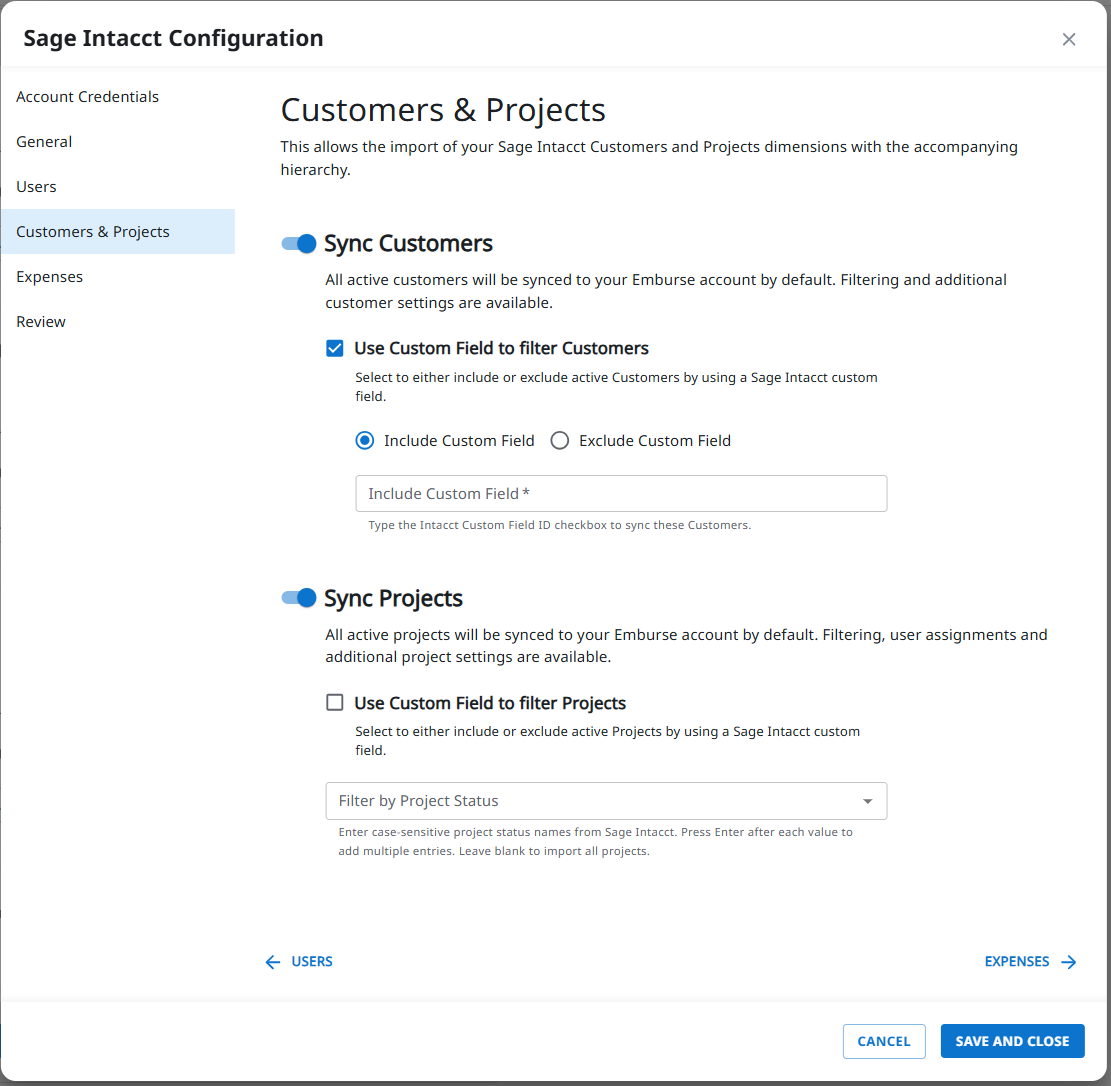This screenshot has width=1111, height=1086.
Task: Open the Filter by Project Status dropdown
Action: [606, 801]
